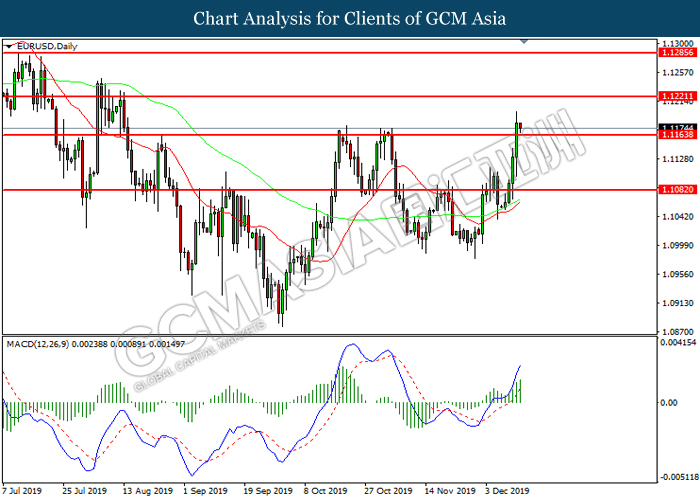
Task: Click the 7 Jul 2019 date label
Action: 22,491
